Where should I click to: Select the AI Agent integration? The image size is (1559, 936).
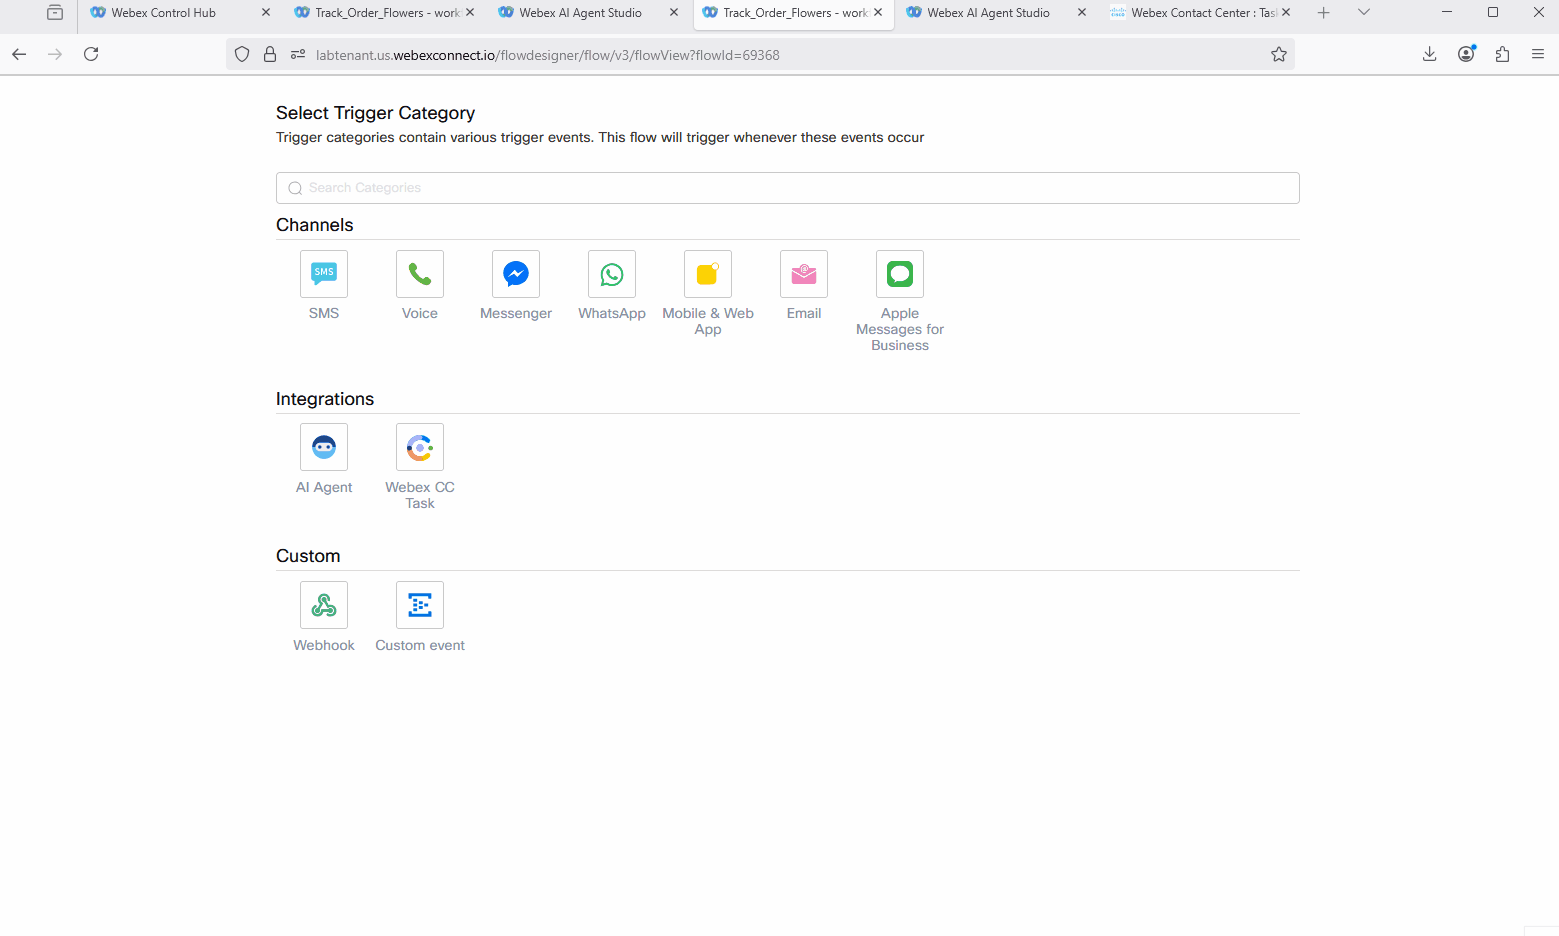[x=324, y=448]
